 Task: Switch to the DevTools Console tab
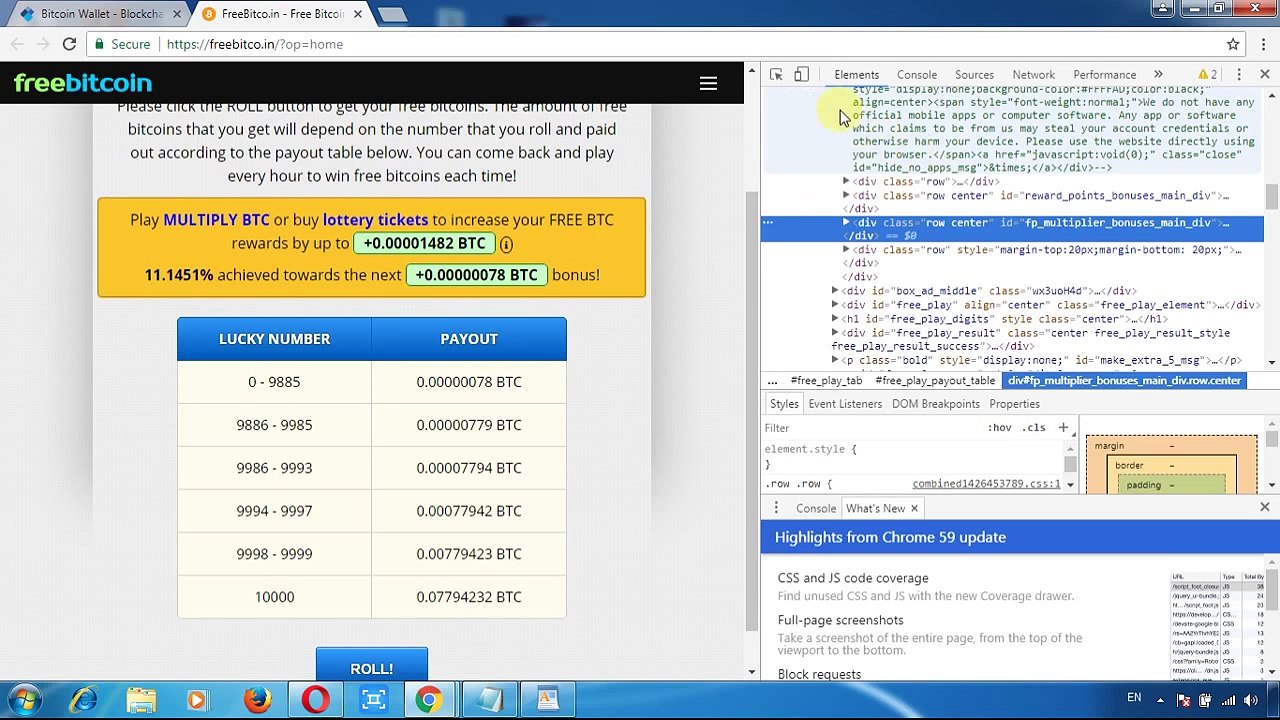click(917, 75)
